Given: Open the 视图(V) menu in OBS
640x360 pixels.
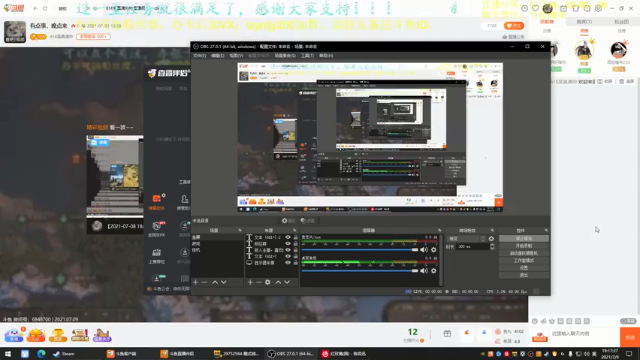Looking at the screenshot, I should click(x=236, y=56).
